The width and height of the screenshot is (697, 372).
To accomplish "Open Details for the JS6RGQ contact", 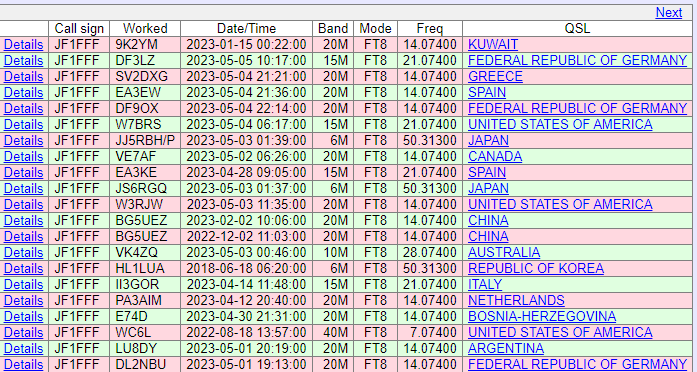I will pos(24,188).
